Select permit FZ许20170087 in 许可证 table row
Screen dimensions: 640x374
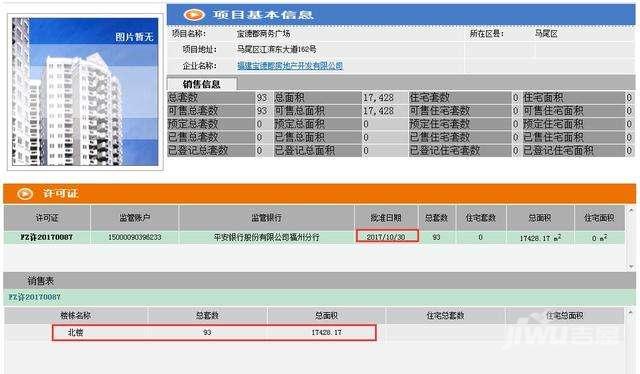47,237
